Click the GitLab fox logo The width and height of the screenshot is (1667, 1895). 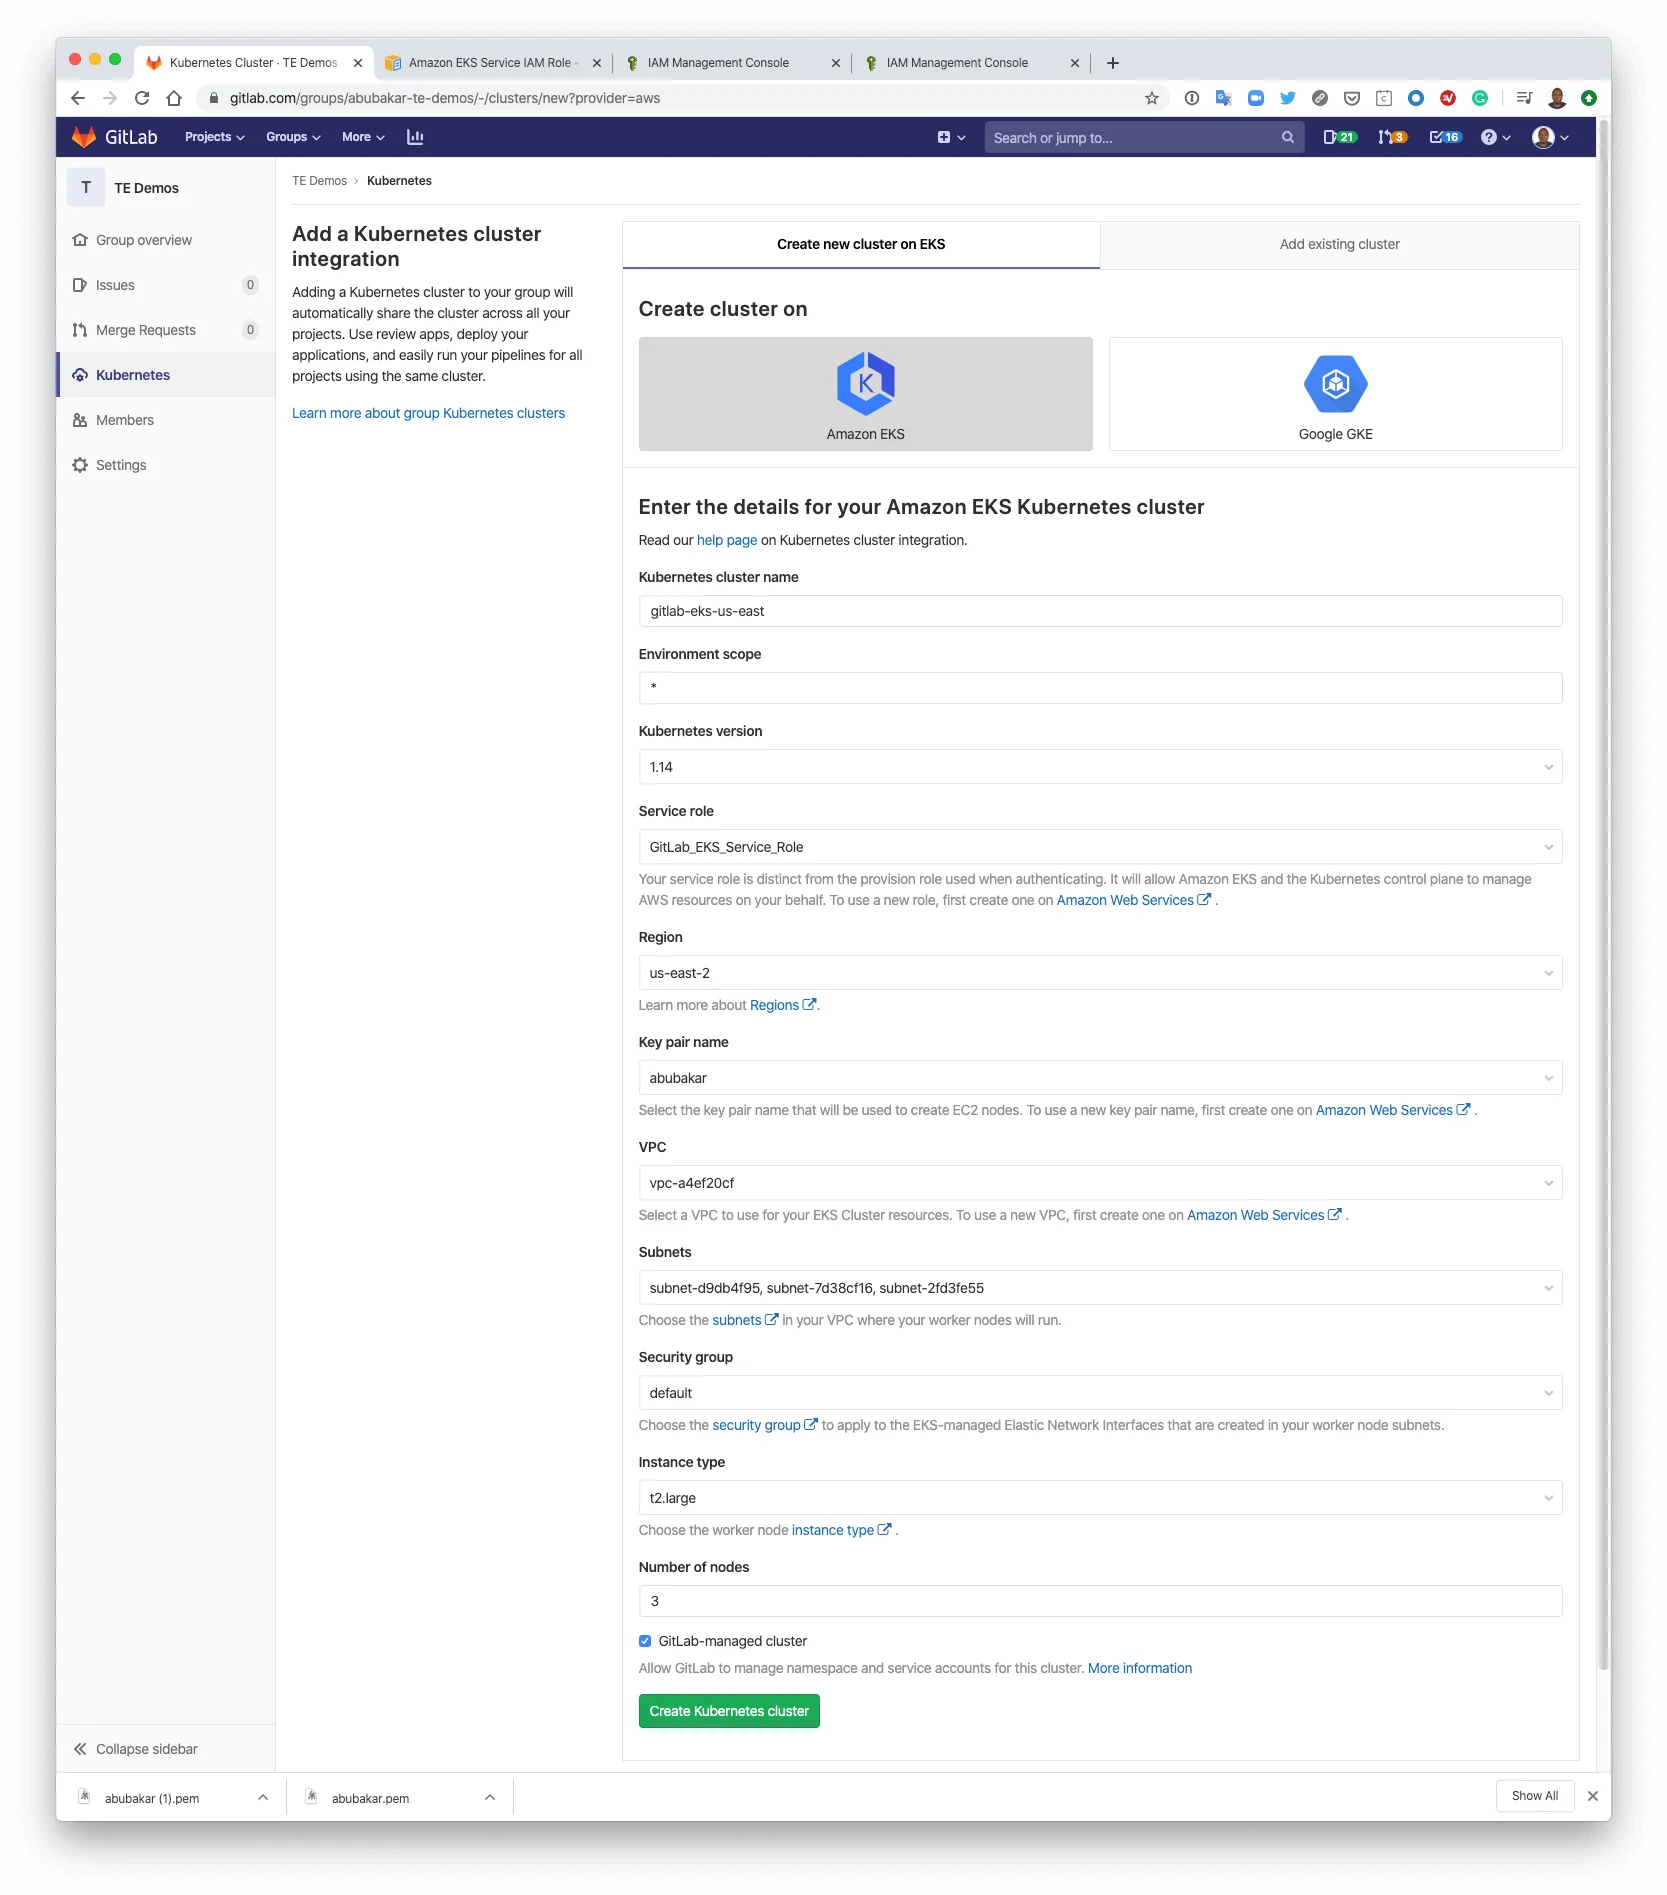coord(84,137)
